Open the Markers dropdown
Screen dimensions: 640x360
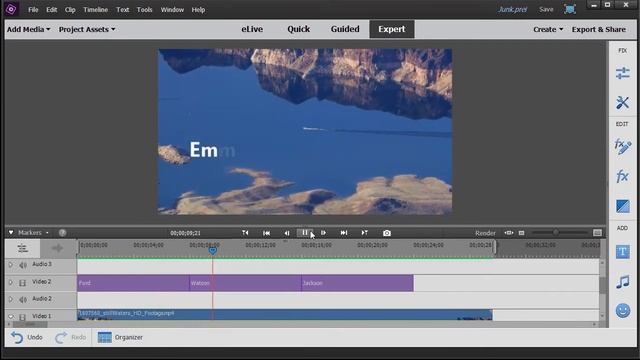tap(33, 233)
